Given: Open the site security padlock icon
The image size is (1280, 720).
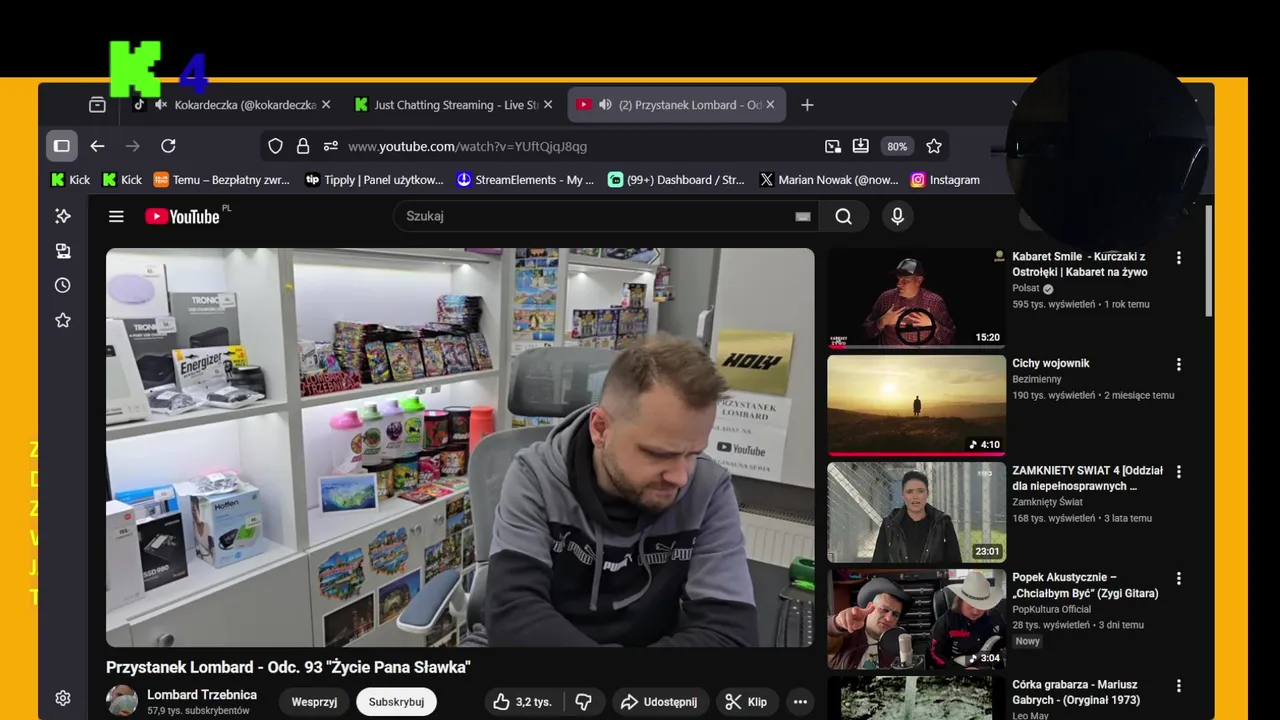Looking at the screenshot, I should (303, 146).
